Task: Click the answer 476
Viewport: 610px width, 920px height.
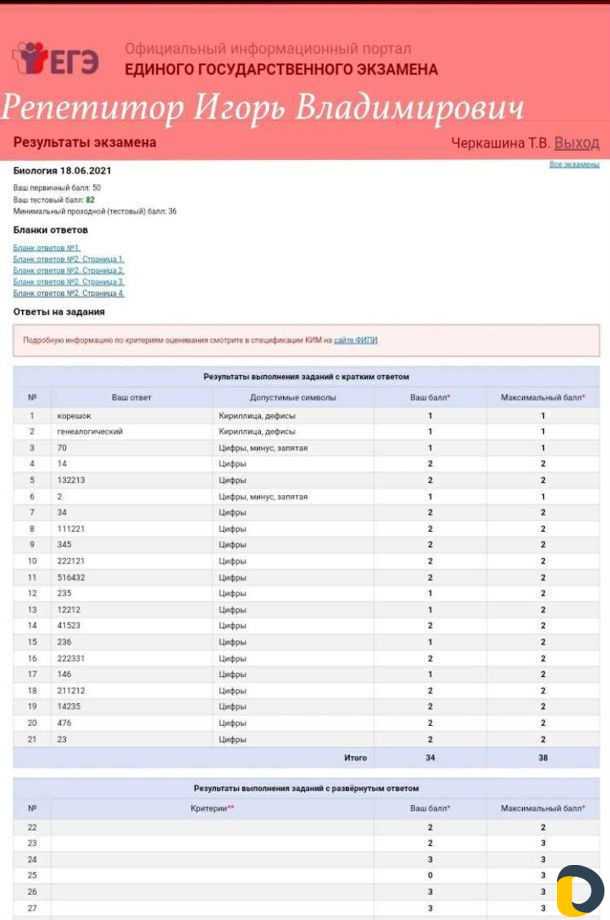Action: (x=64, y=723)
